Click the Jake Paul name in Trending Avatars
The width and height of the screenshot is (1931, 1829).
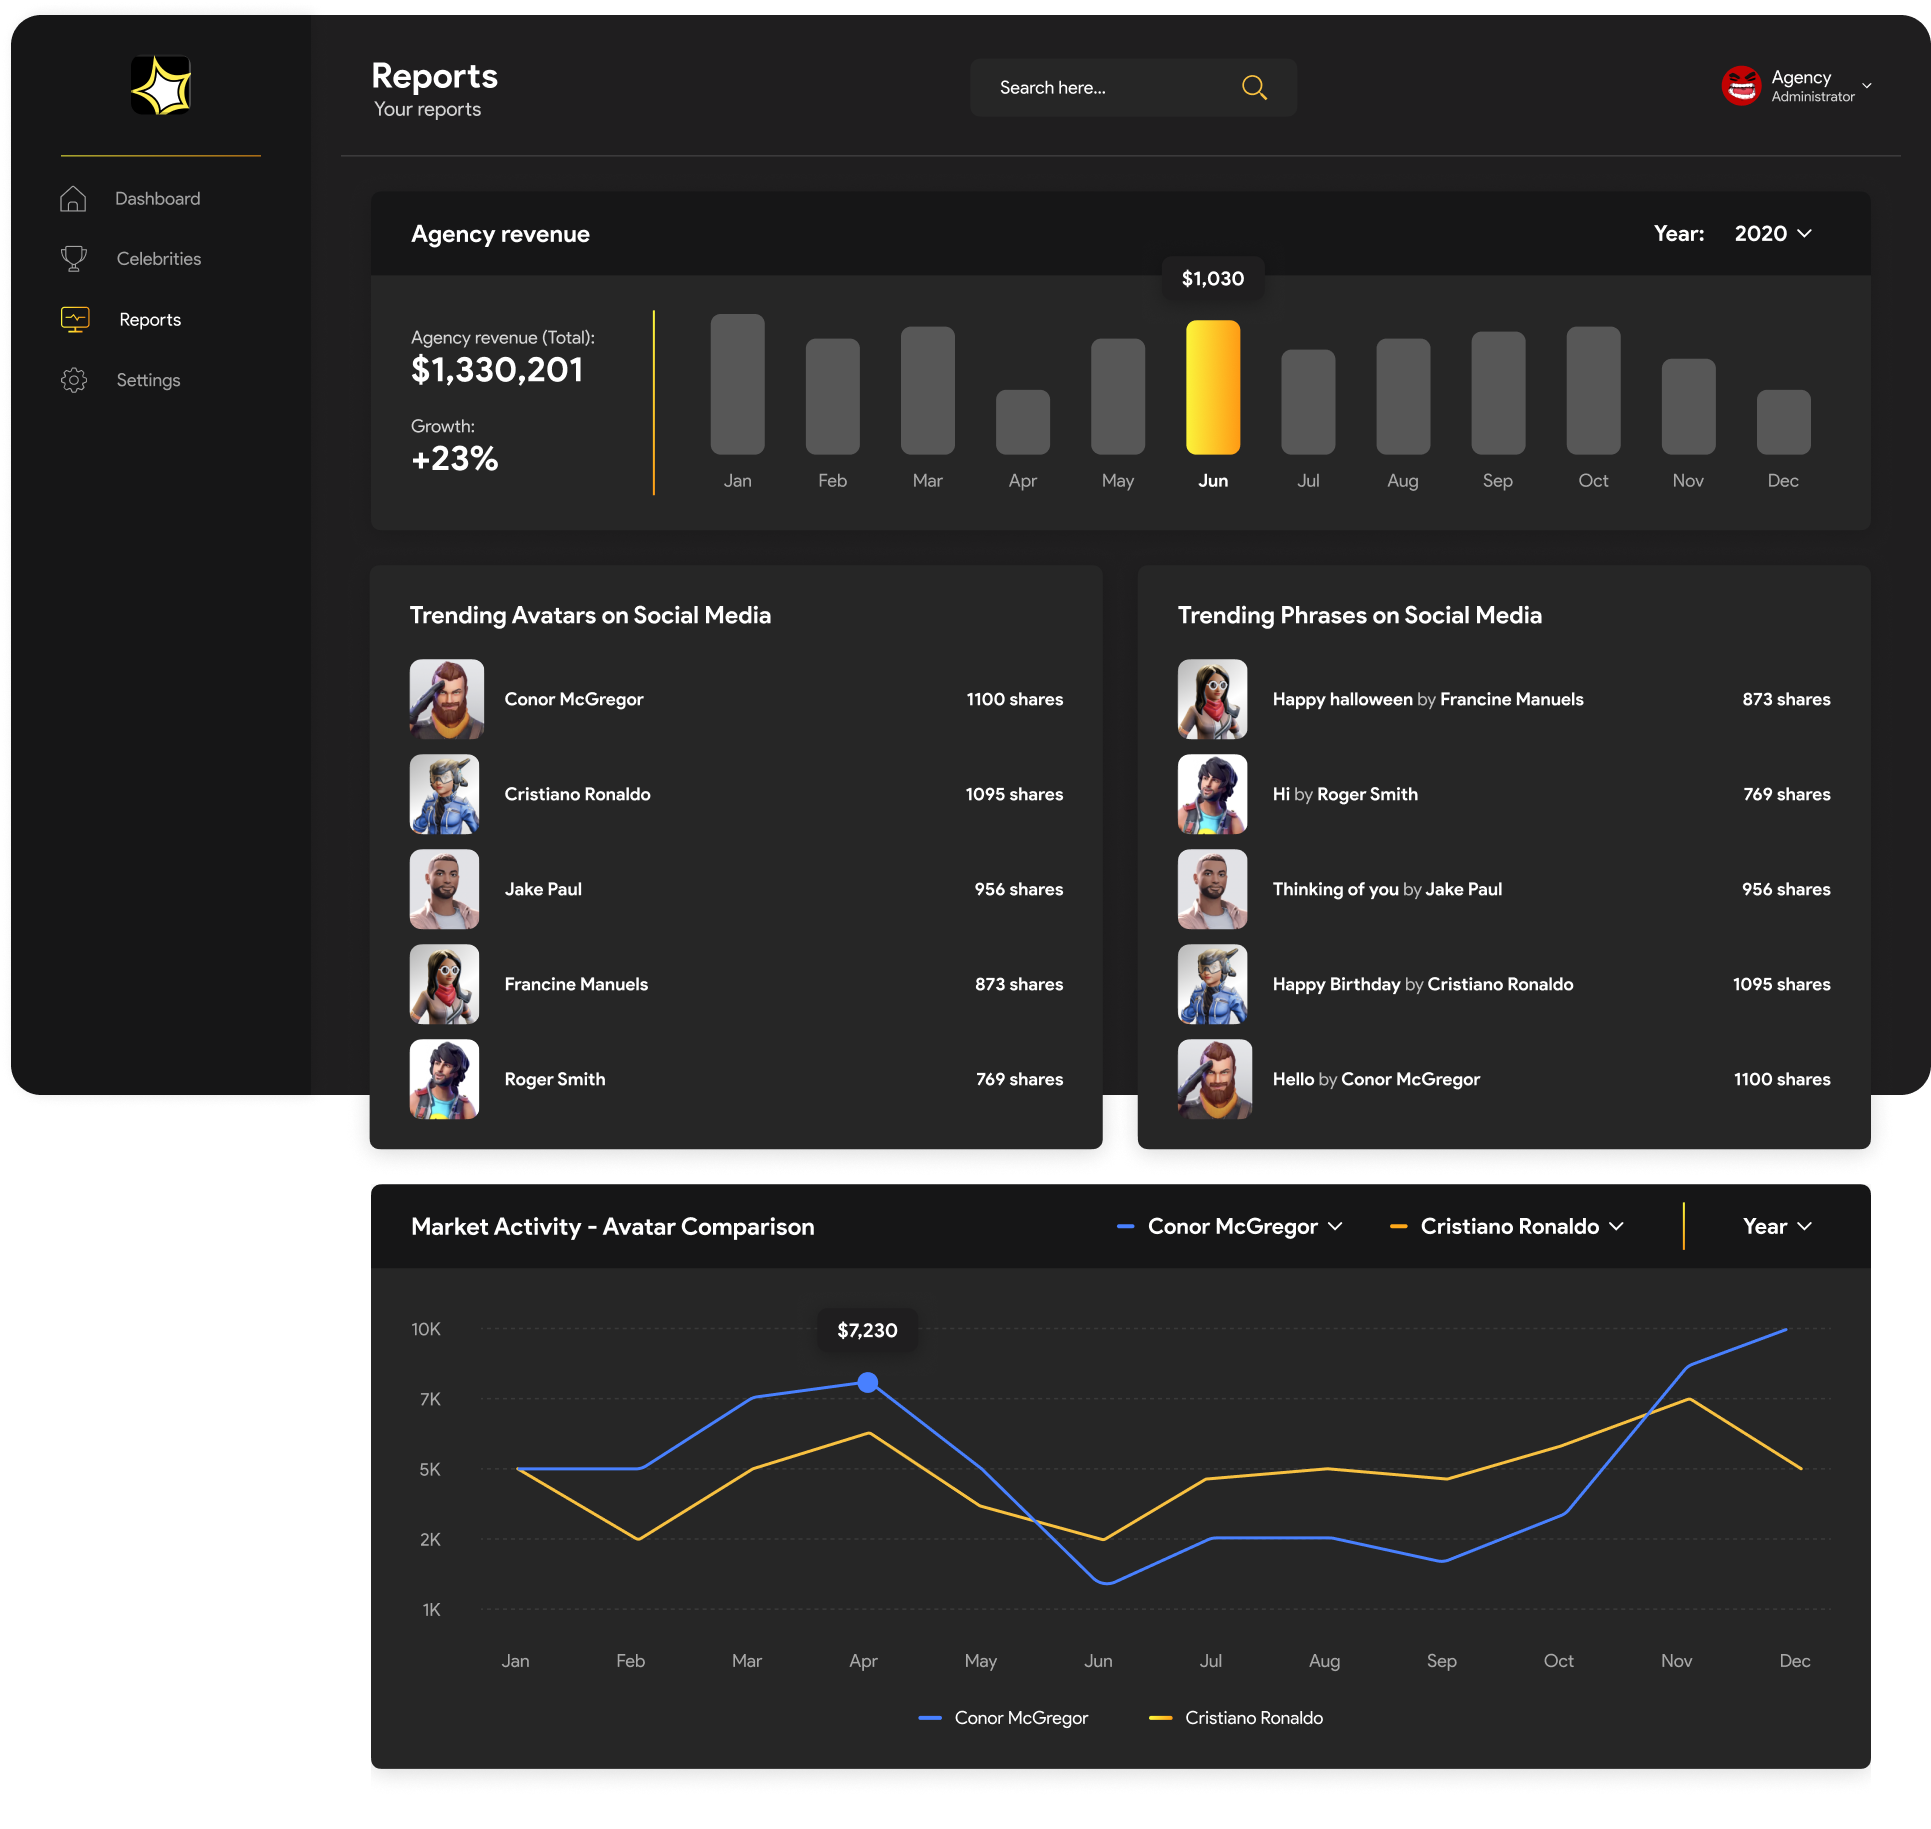click(543, 889)
